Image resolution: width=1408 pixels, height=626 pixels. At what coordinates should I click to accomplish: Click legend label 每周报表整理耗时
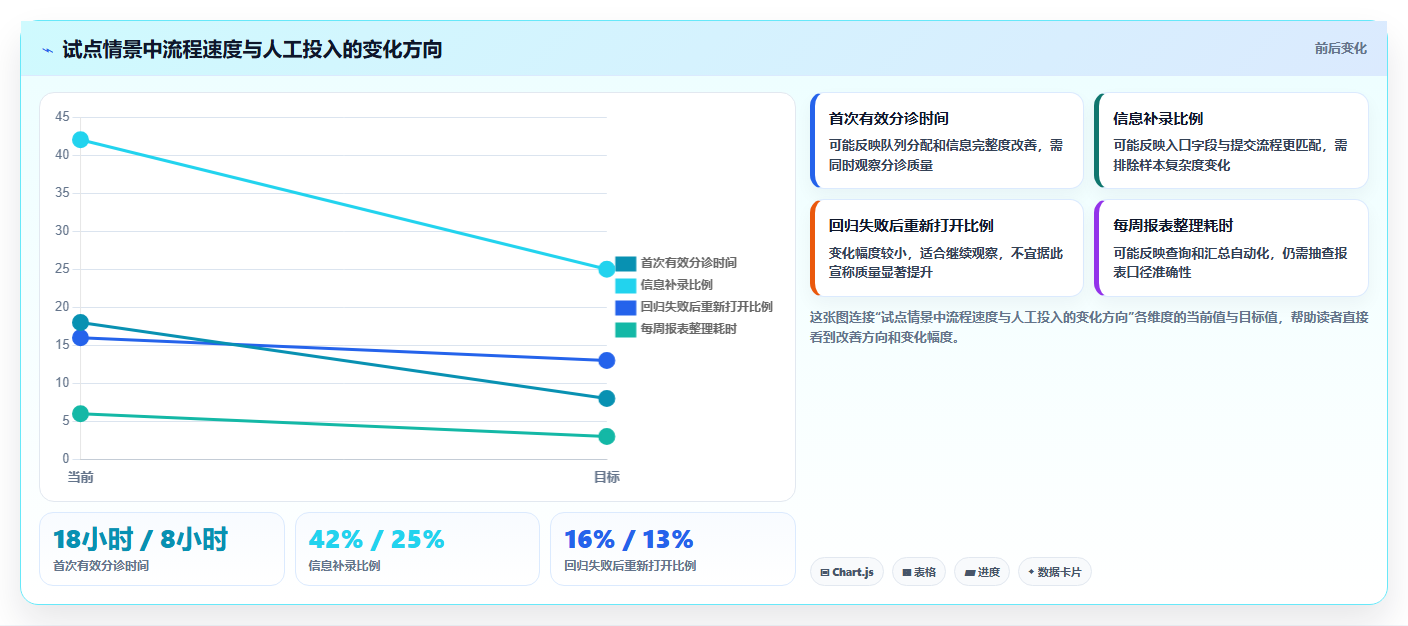(689, 329)
